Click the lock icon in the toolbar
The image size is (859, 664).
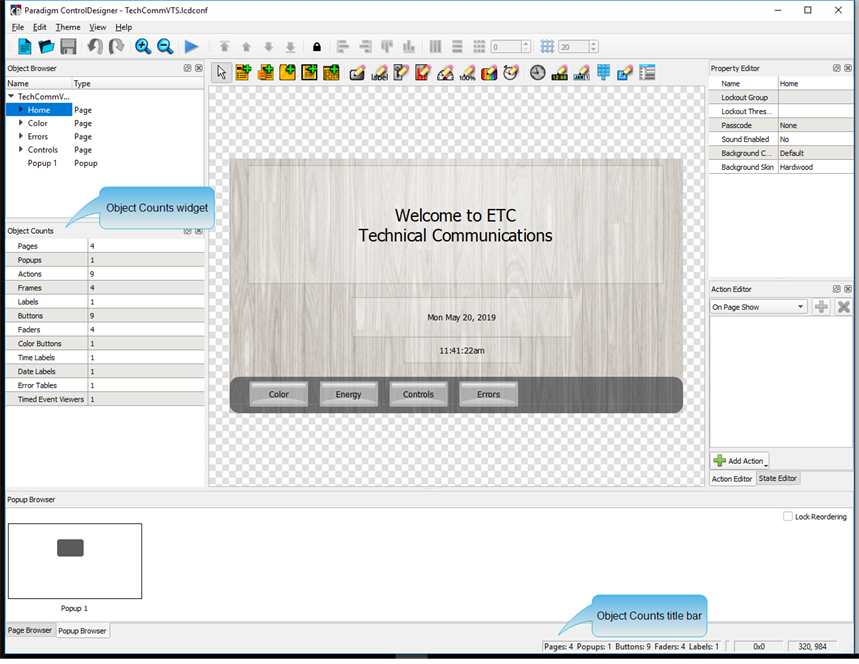pyautogui.click(x=317, y=47)
